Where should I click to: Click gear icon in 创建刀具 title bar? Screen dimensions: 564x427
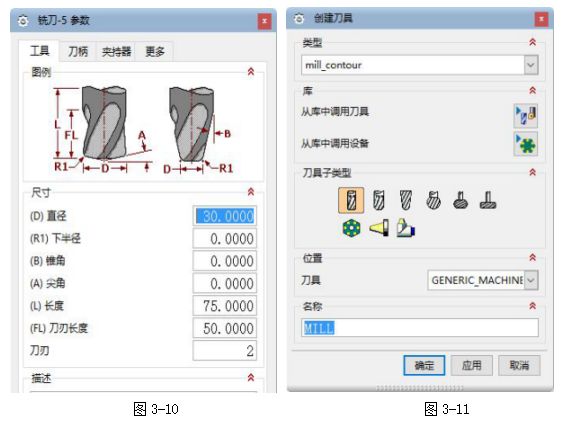coord(299,19)
